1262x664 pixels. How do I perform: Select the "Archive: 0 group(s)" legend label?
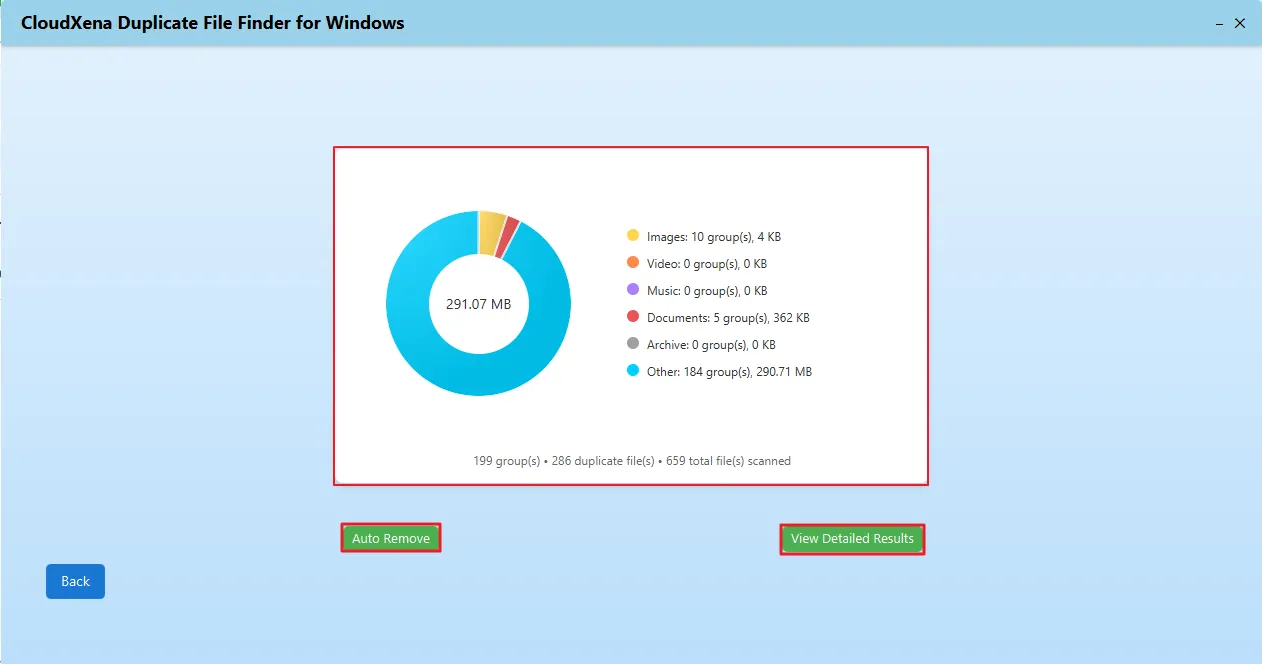coord(710,345)
